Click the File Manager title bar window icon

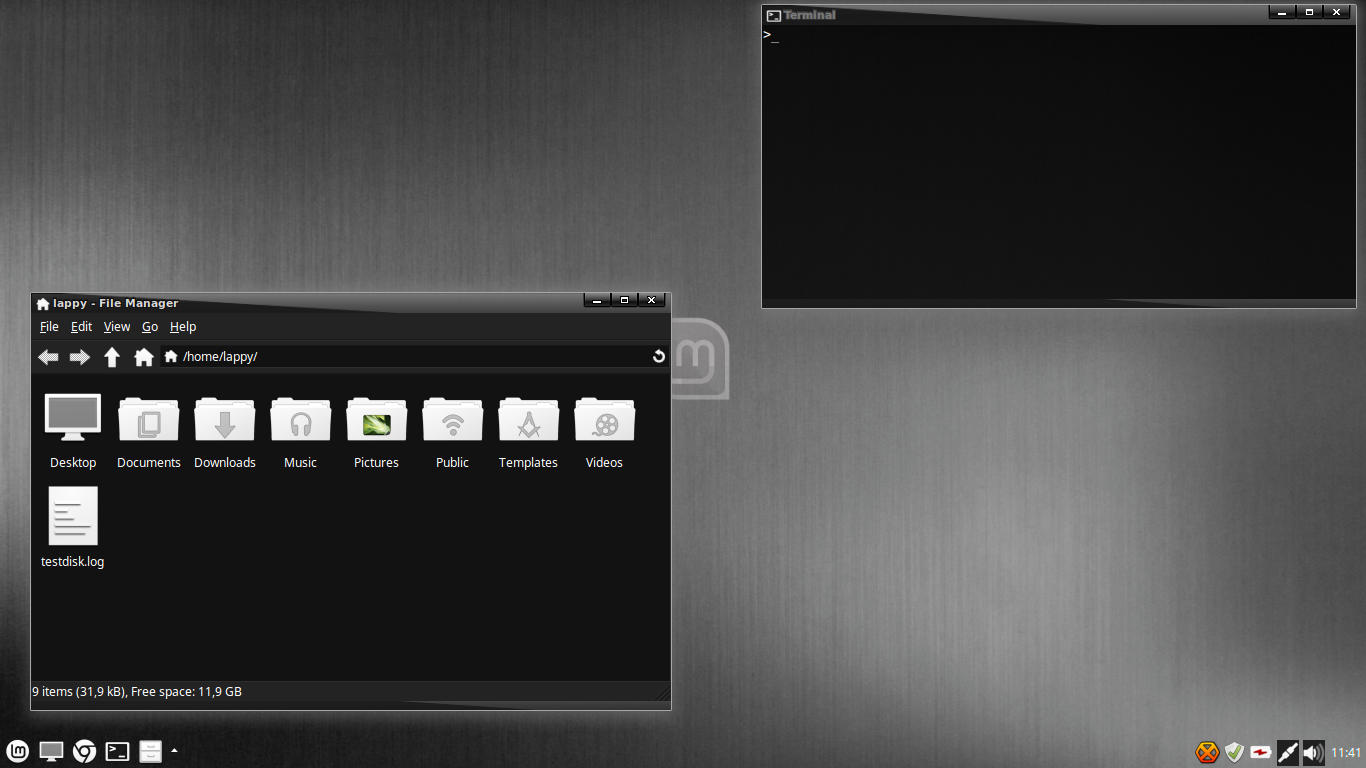pyautogui.click(x=43, y=304)
